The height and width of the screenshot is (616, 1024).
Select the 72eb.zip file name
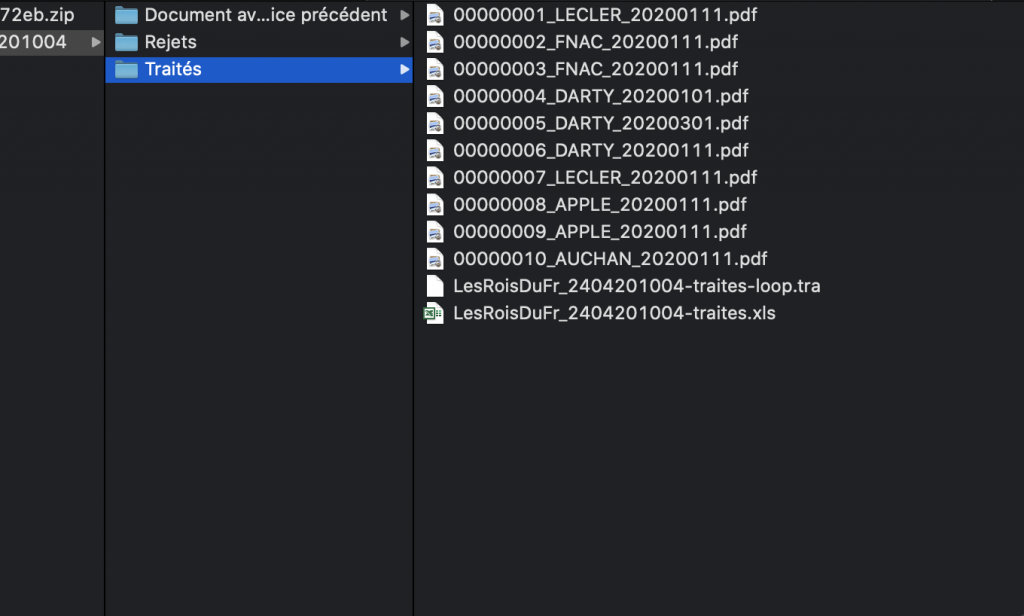click(x=37, y=15)
